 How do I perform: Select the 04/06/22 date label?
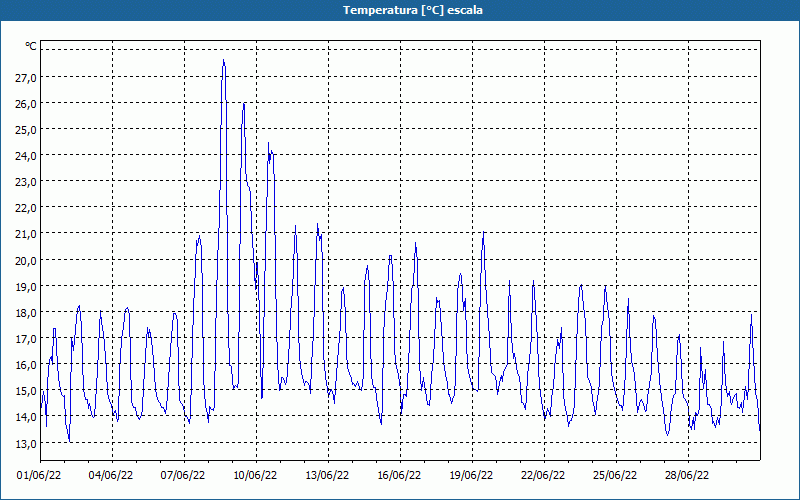tap(111, 475)
